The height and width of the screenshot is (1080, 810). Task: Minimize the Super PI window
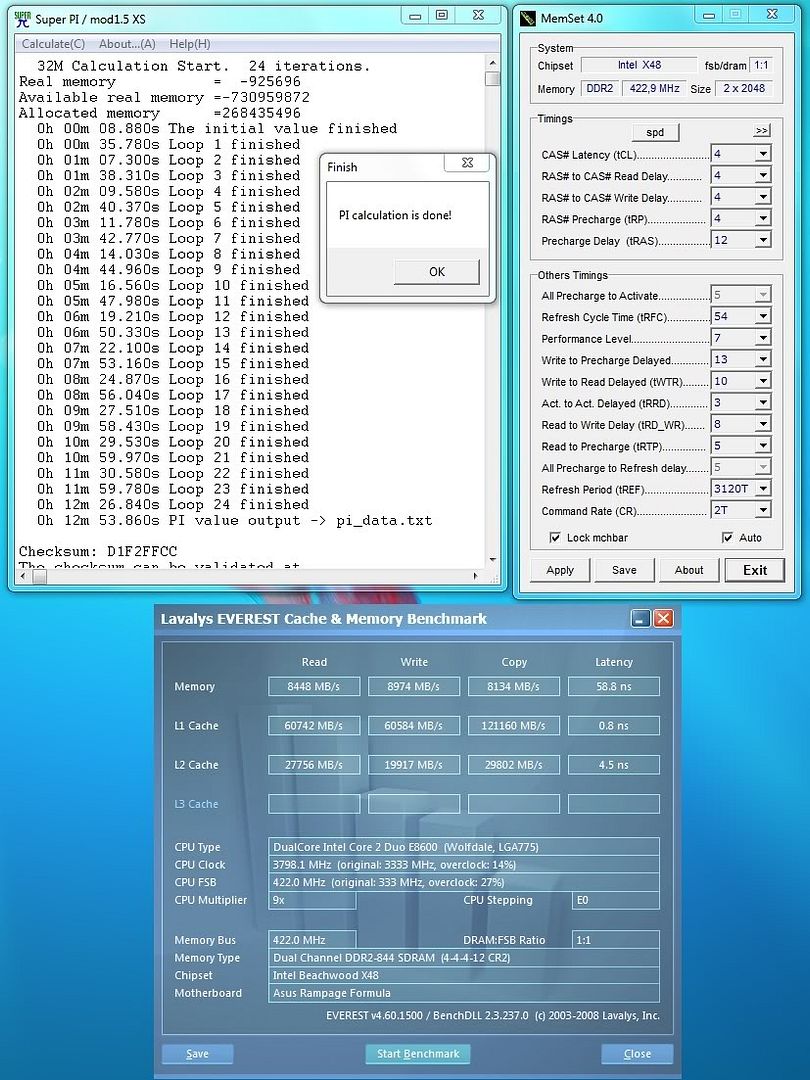click(415, 16)
